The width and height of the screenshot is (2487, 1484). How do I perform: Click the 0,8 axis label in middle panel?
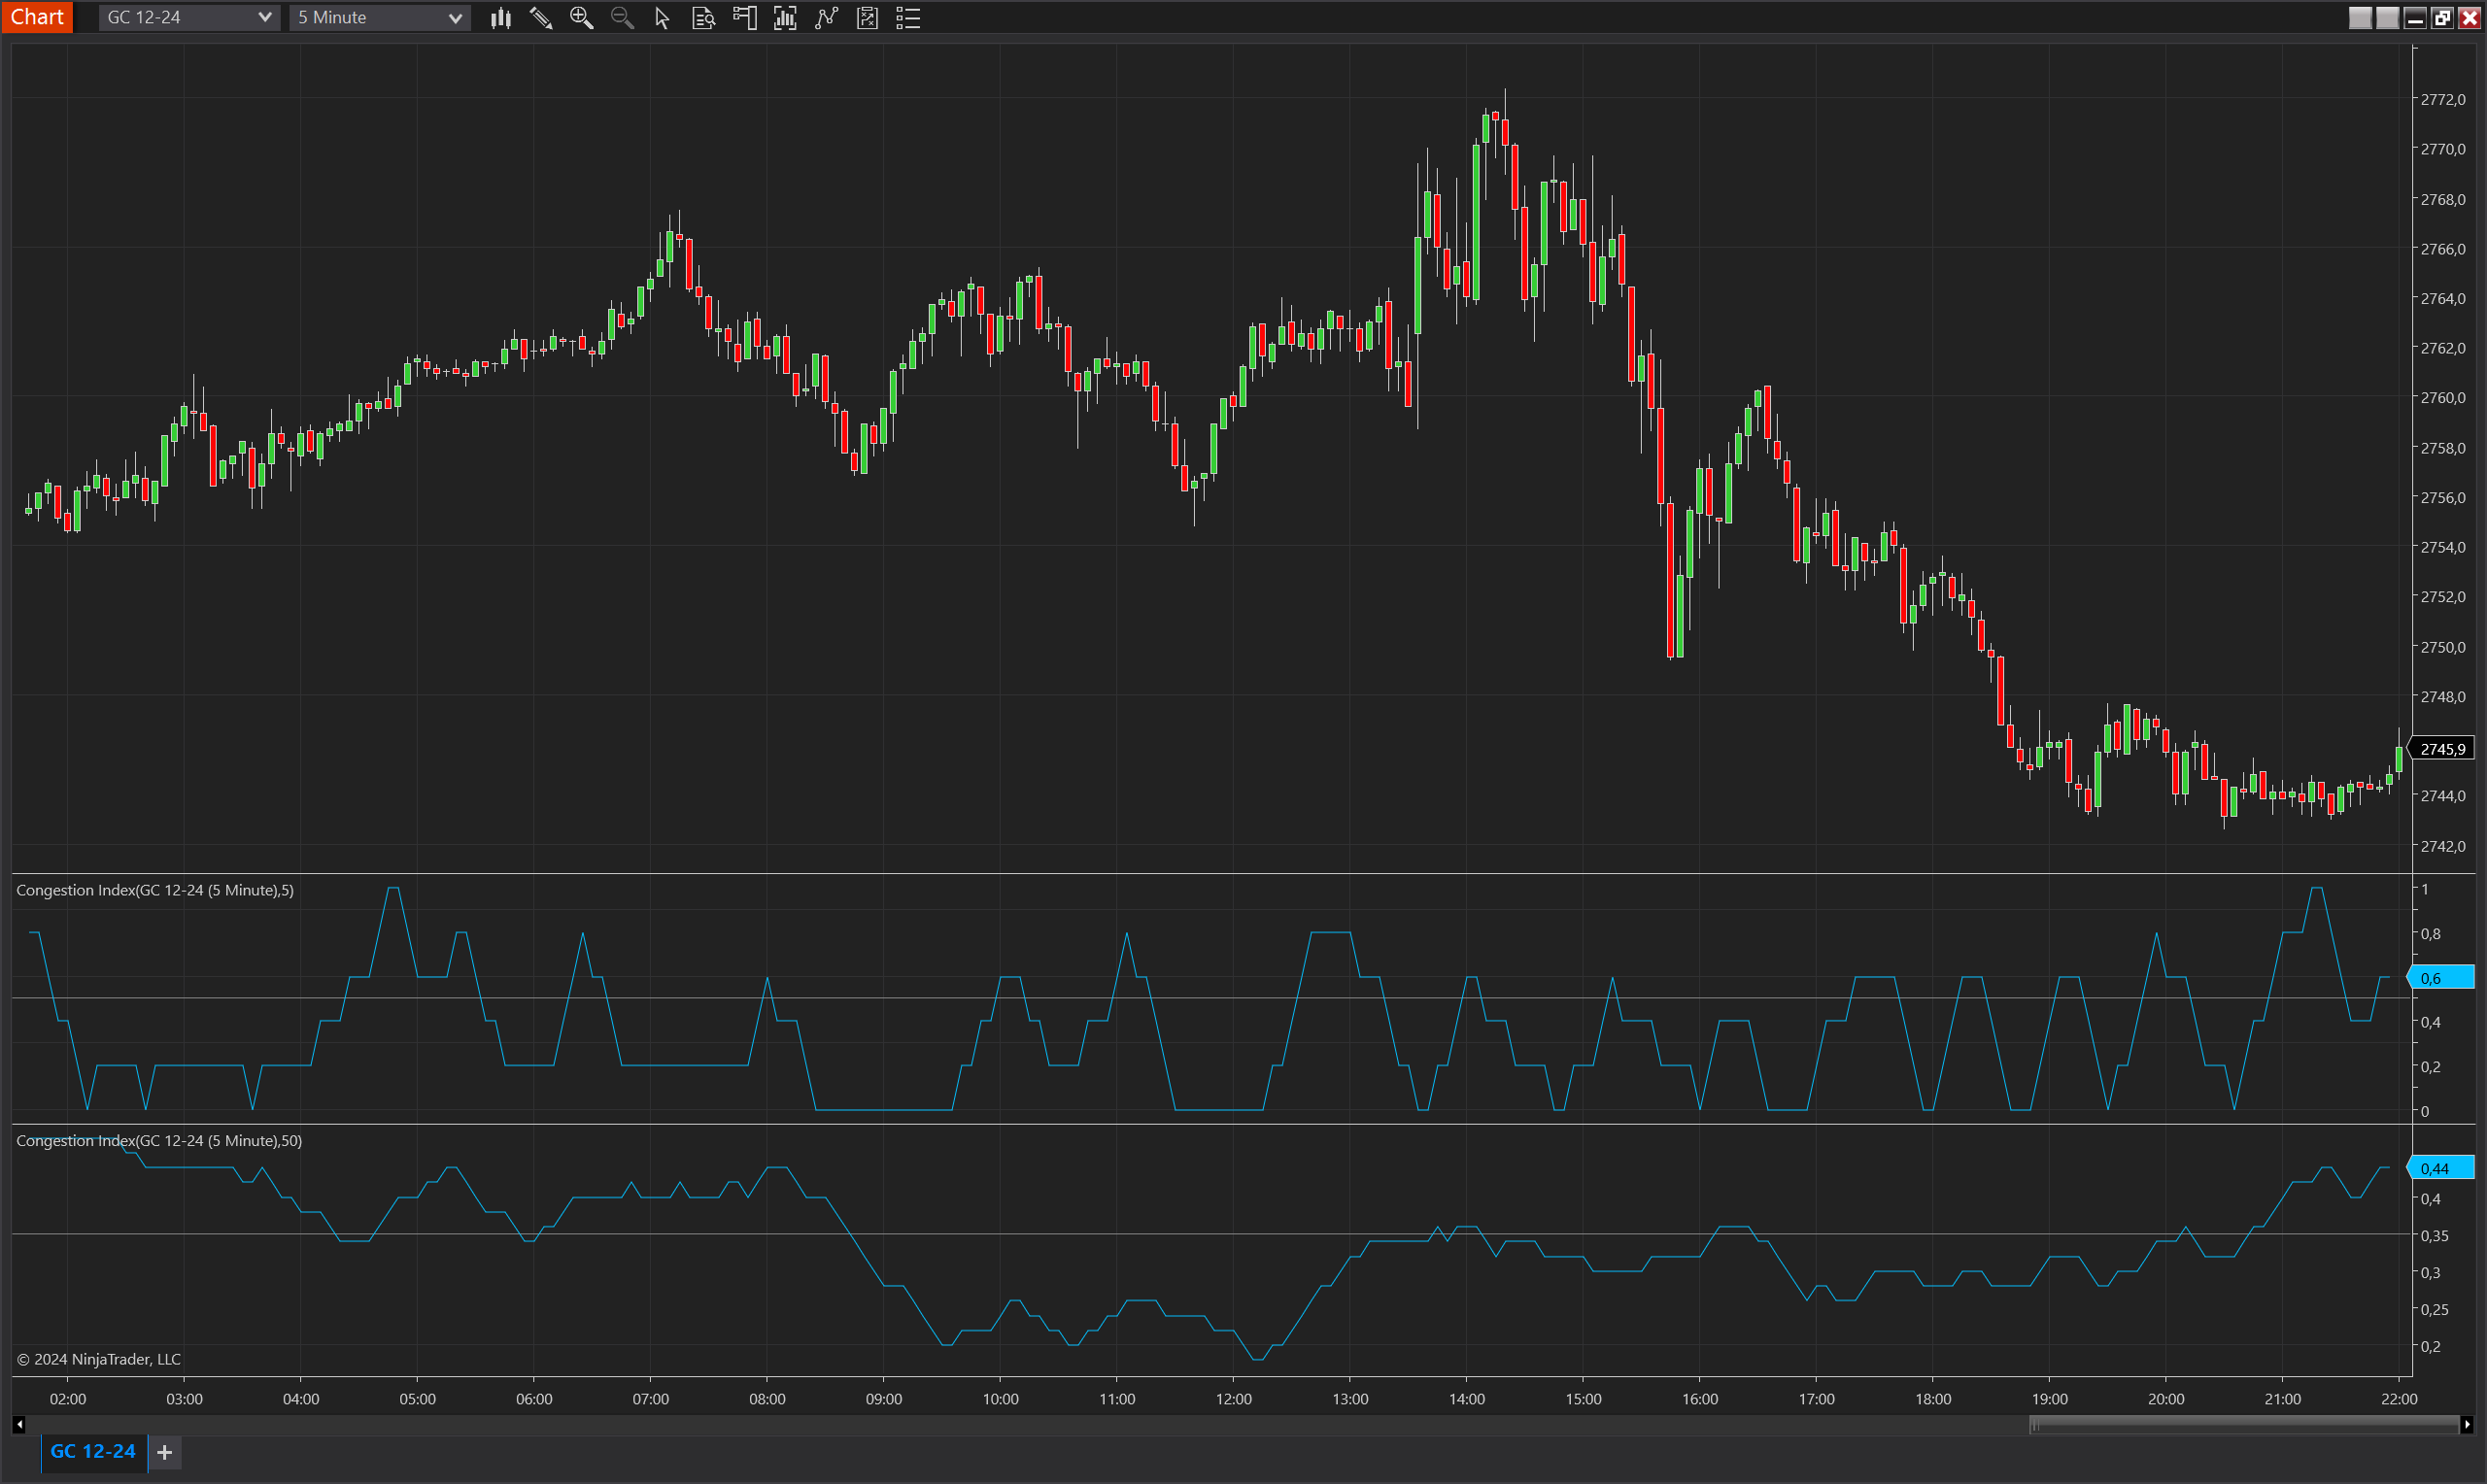pyautogui.click(x=2431, y=934)
